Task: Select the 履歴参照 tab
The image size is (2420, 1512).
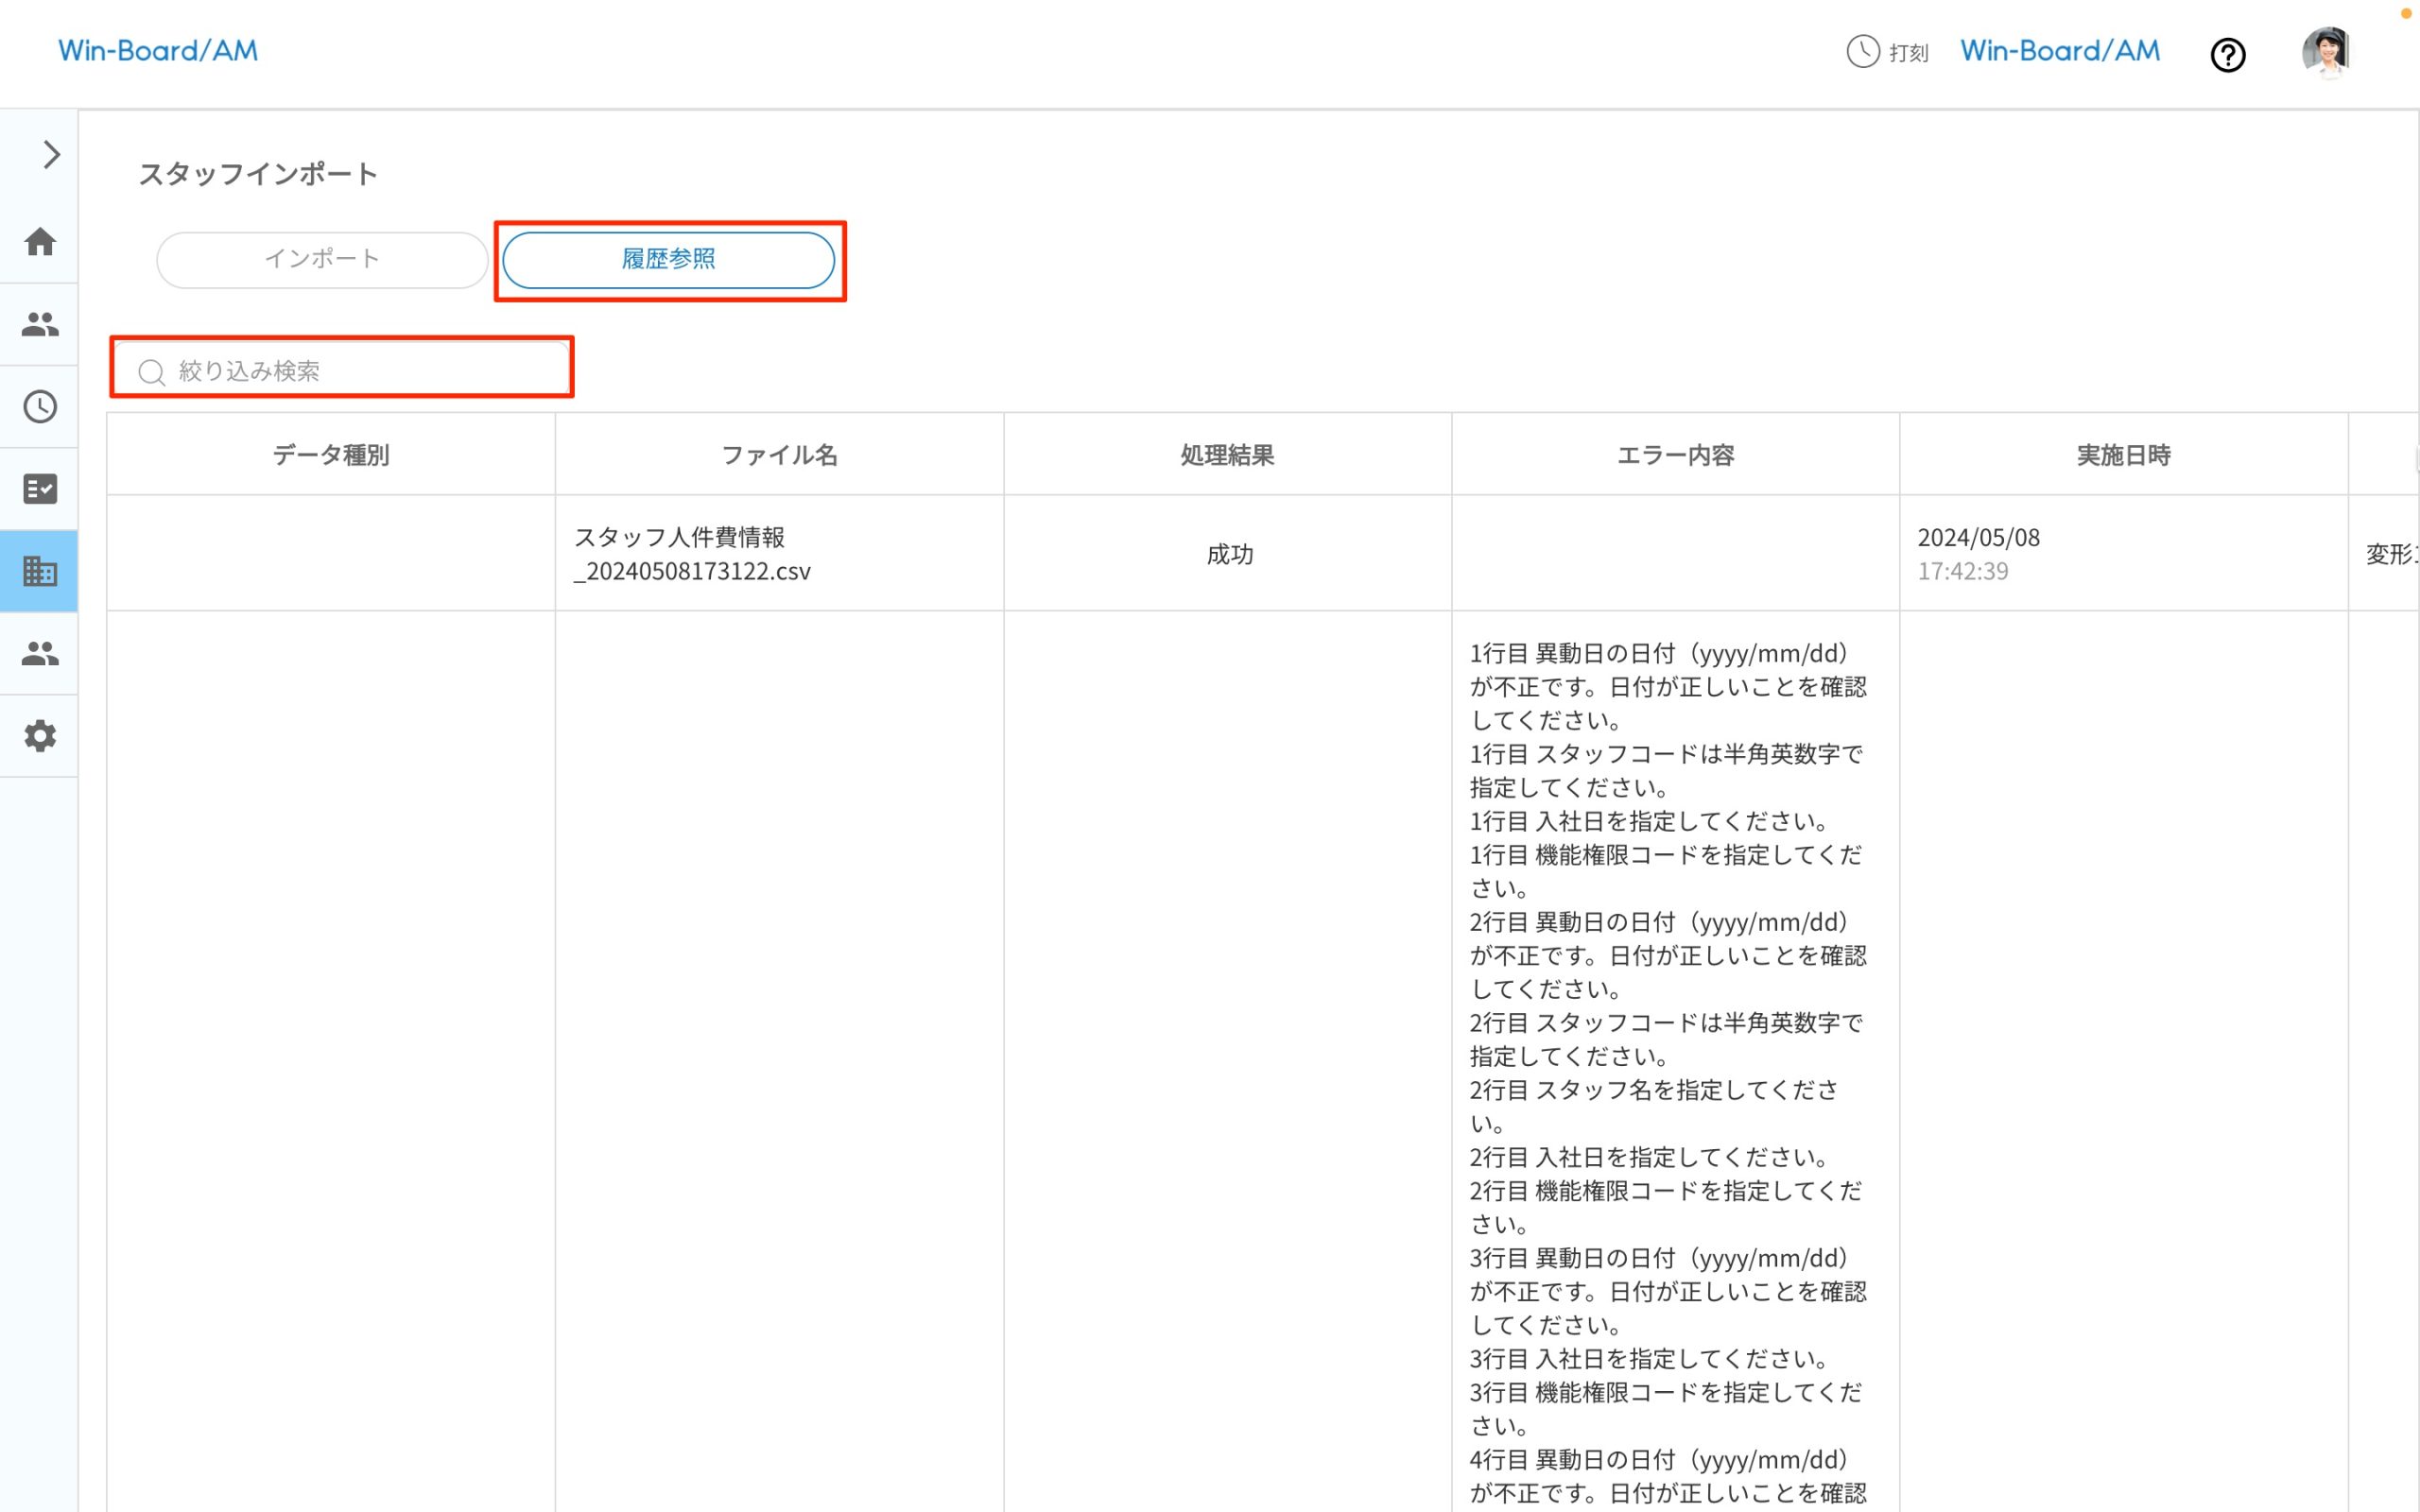Action: click(x=670, y=259)
